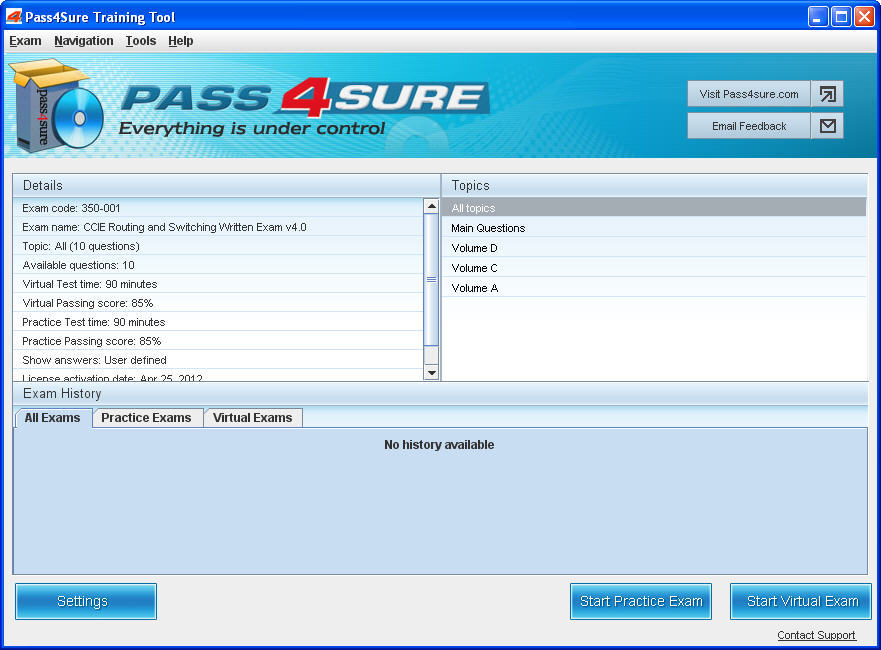Click the Pass4Sure software box logo
This screenshot has width=881, height=650.
point(56,106)
